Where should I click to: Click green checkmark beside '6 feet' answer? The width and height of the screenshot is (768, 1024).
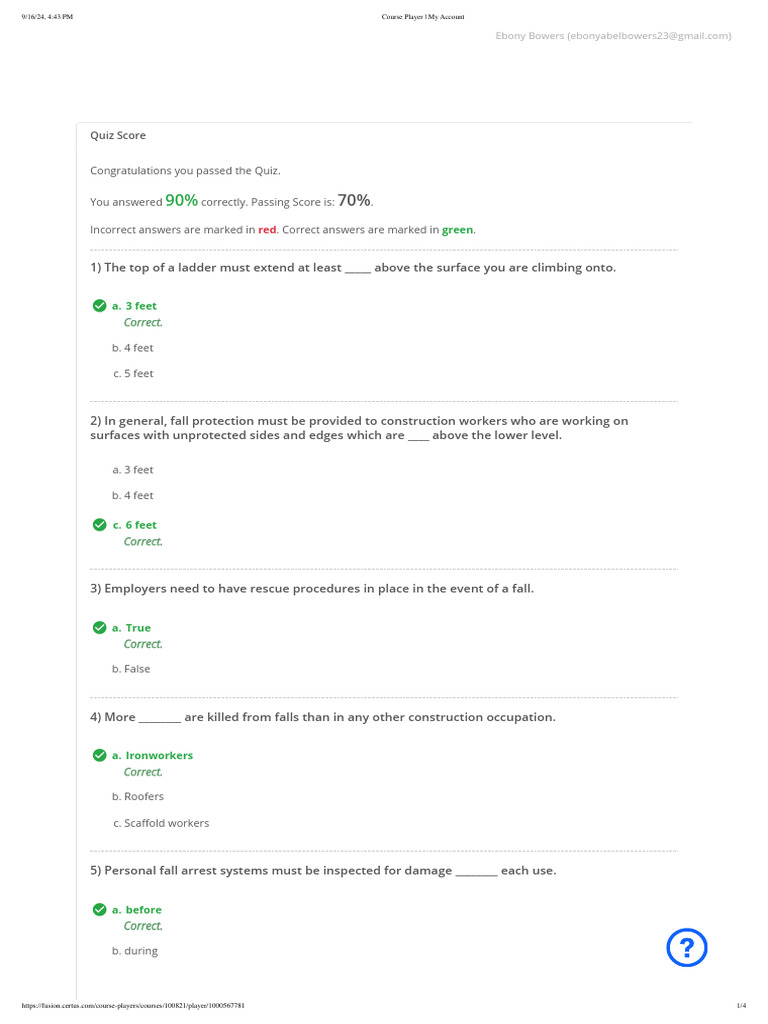pos(99,524)
